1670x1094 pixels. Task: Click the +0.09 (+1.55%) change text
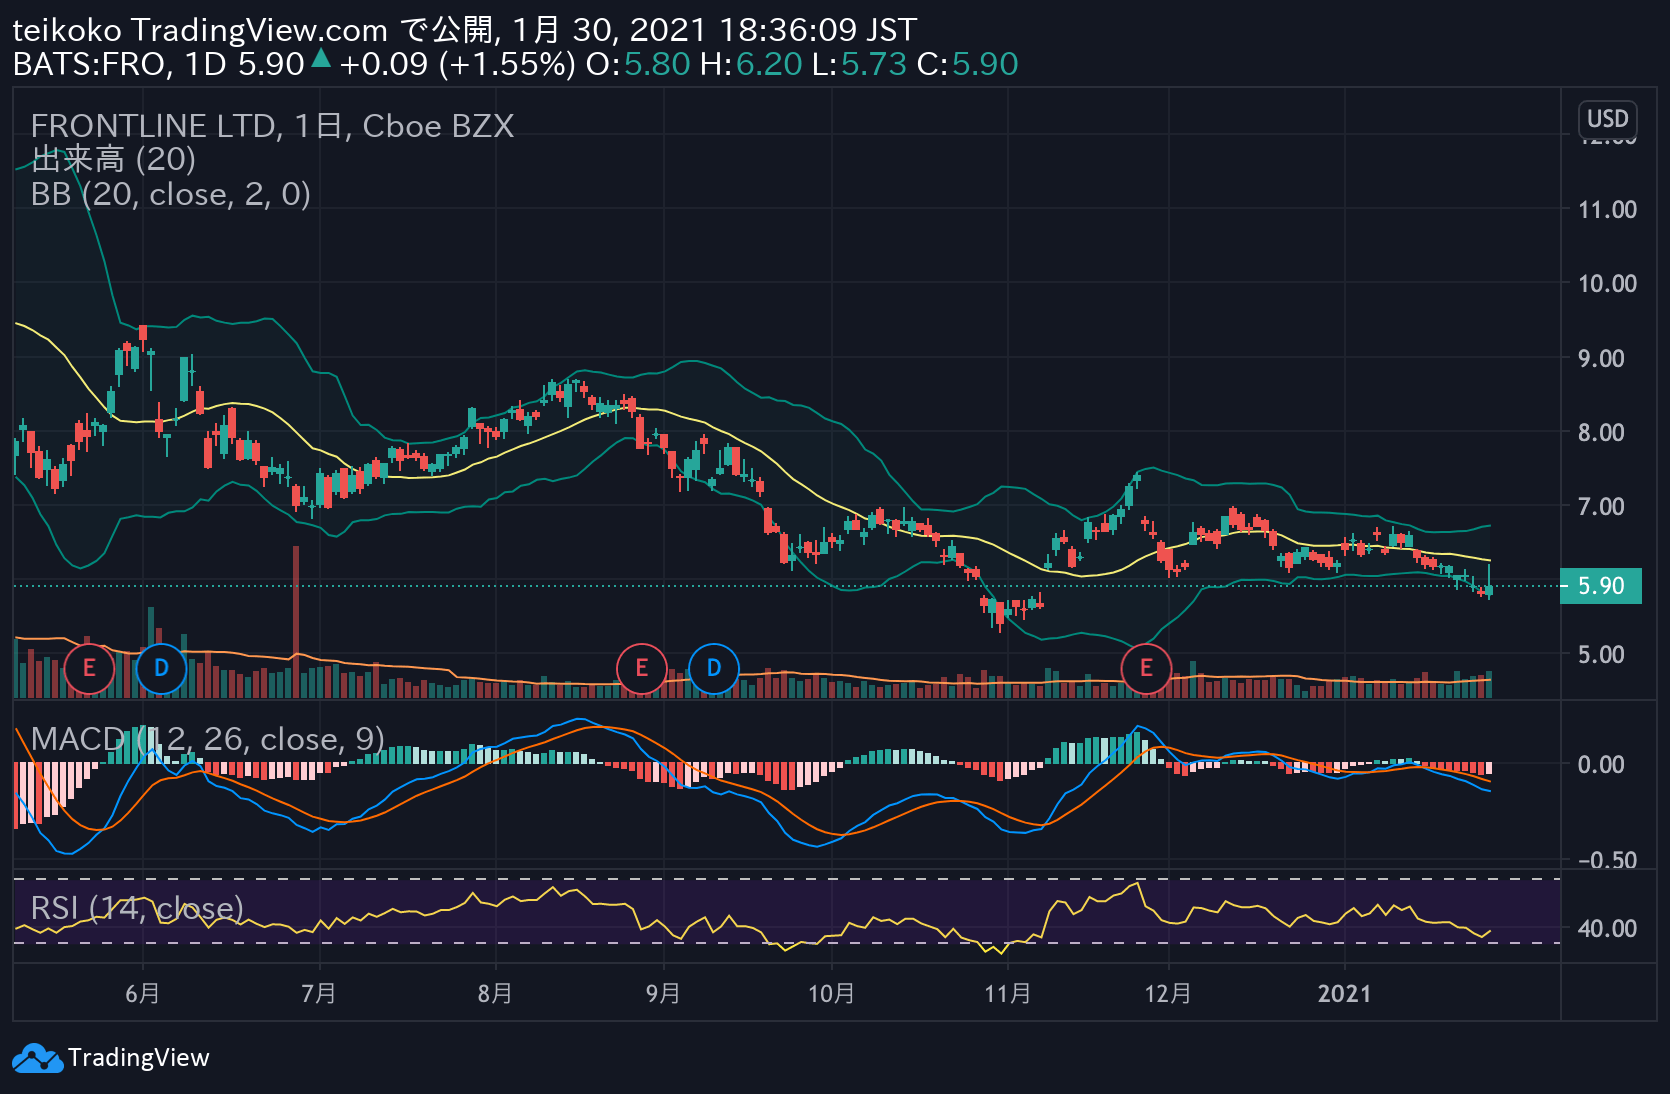pyautogui.click(x=457, y=64)
